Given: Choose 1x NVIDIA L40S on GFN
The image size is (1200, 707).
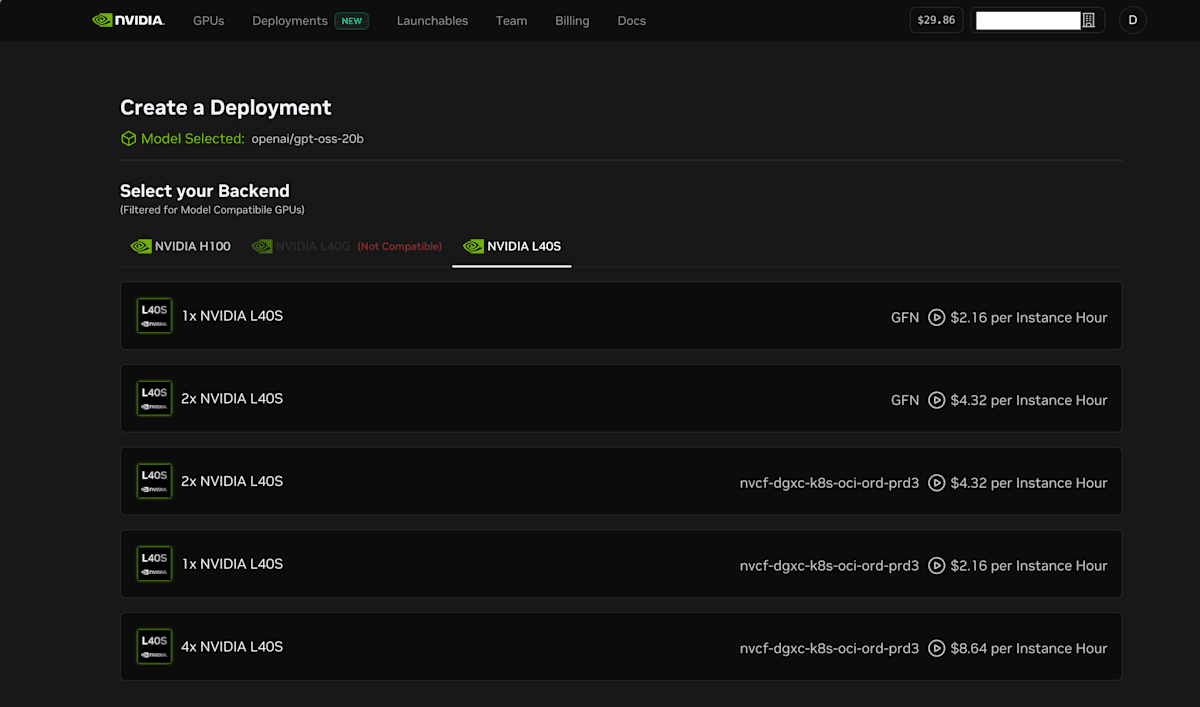Looking at the screenshot, I should click(x=621, y=316).
